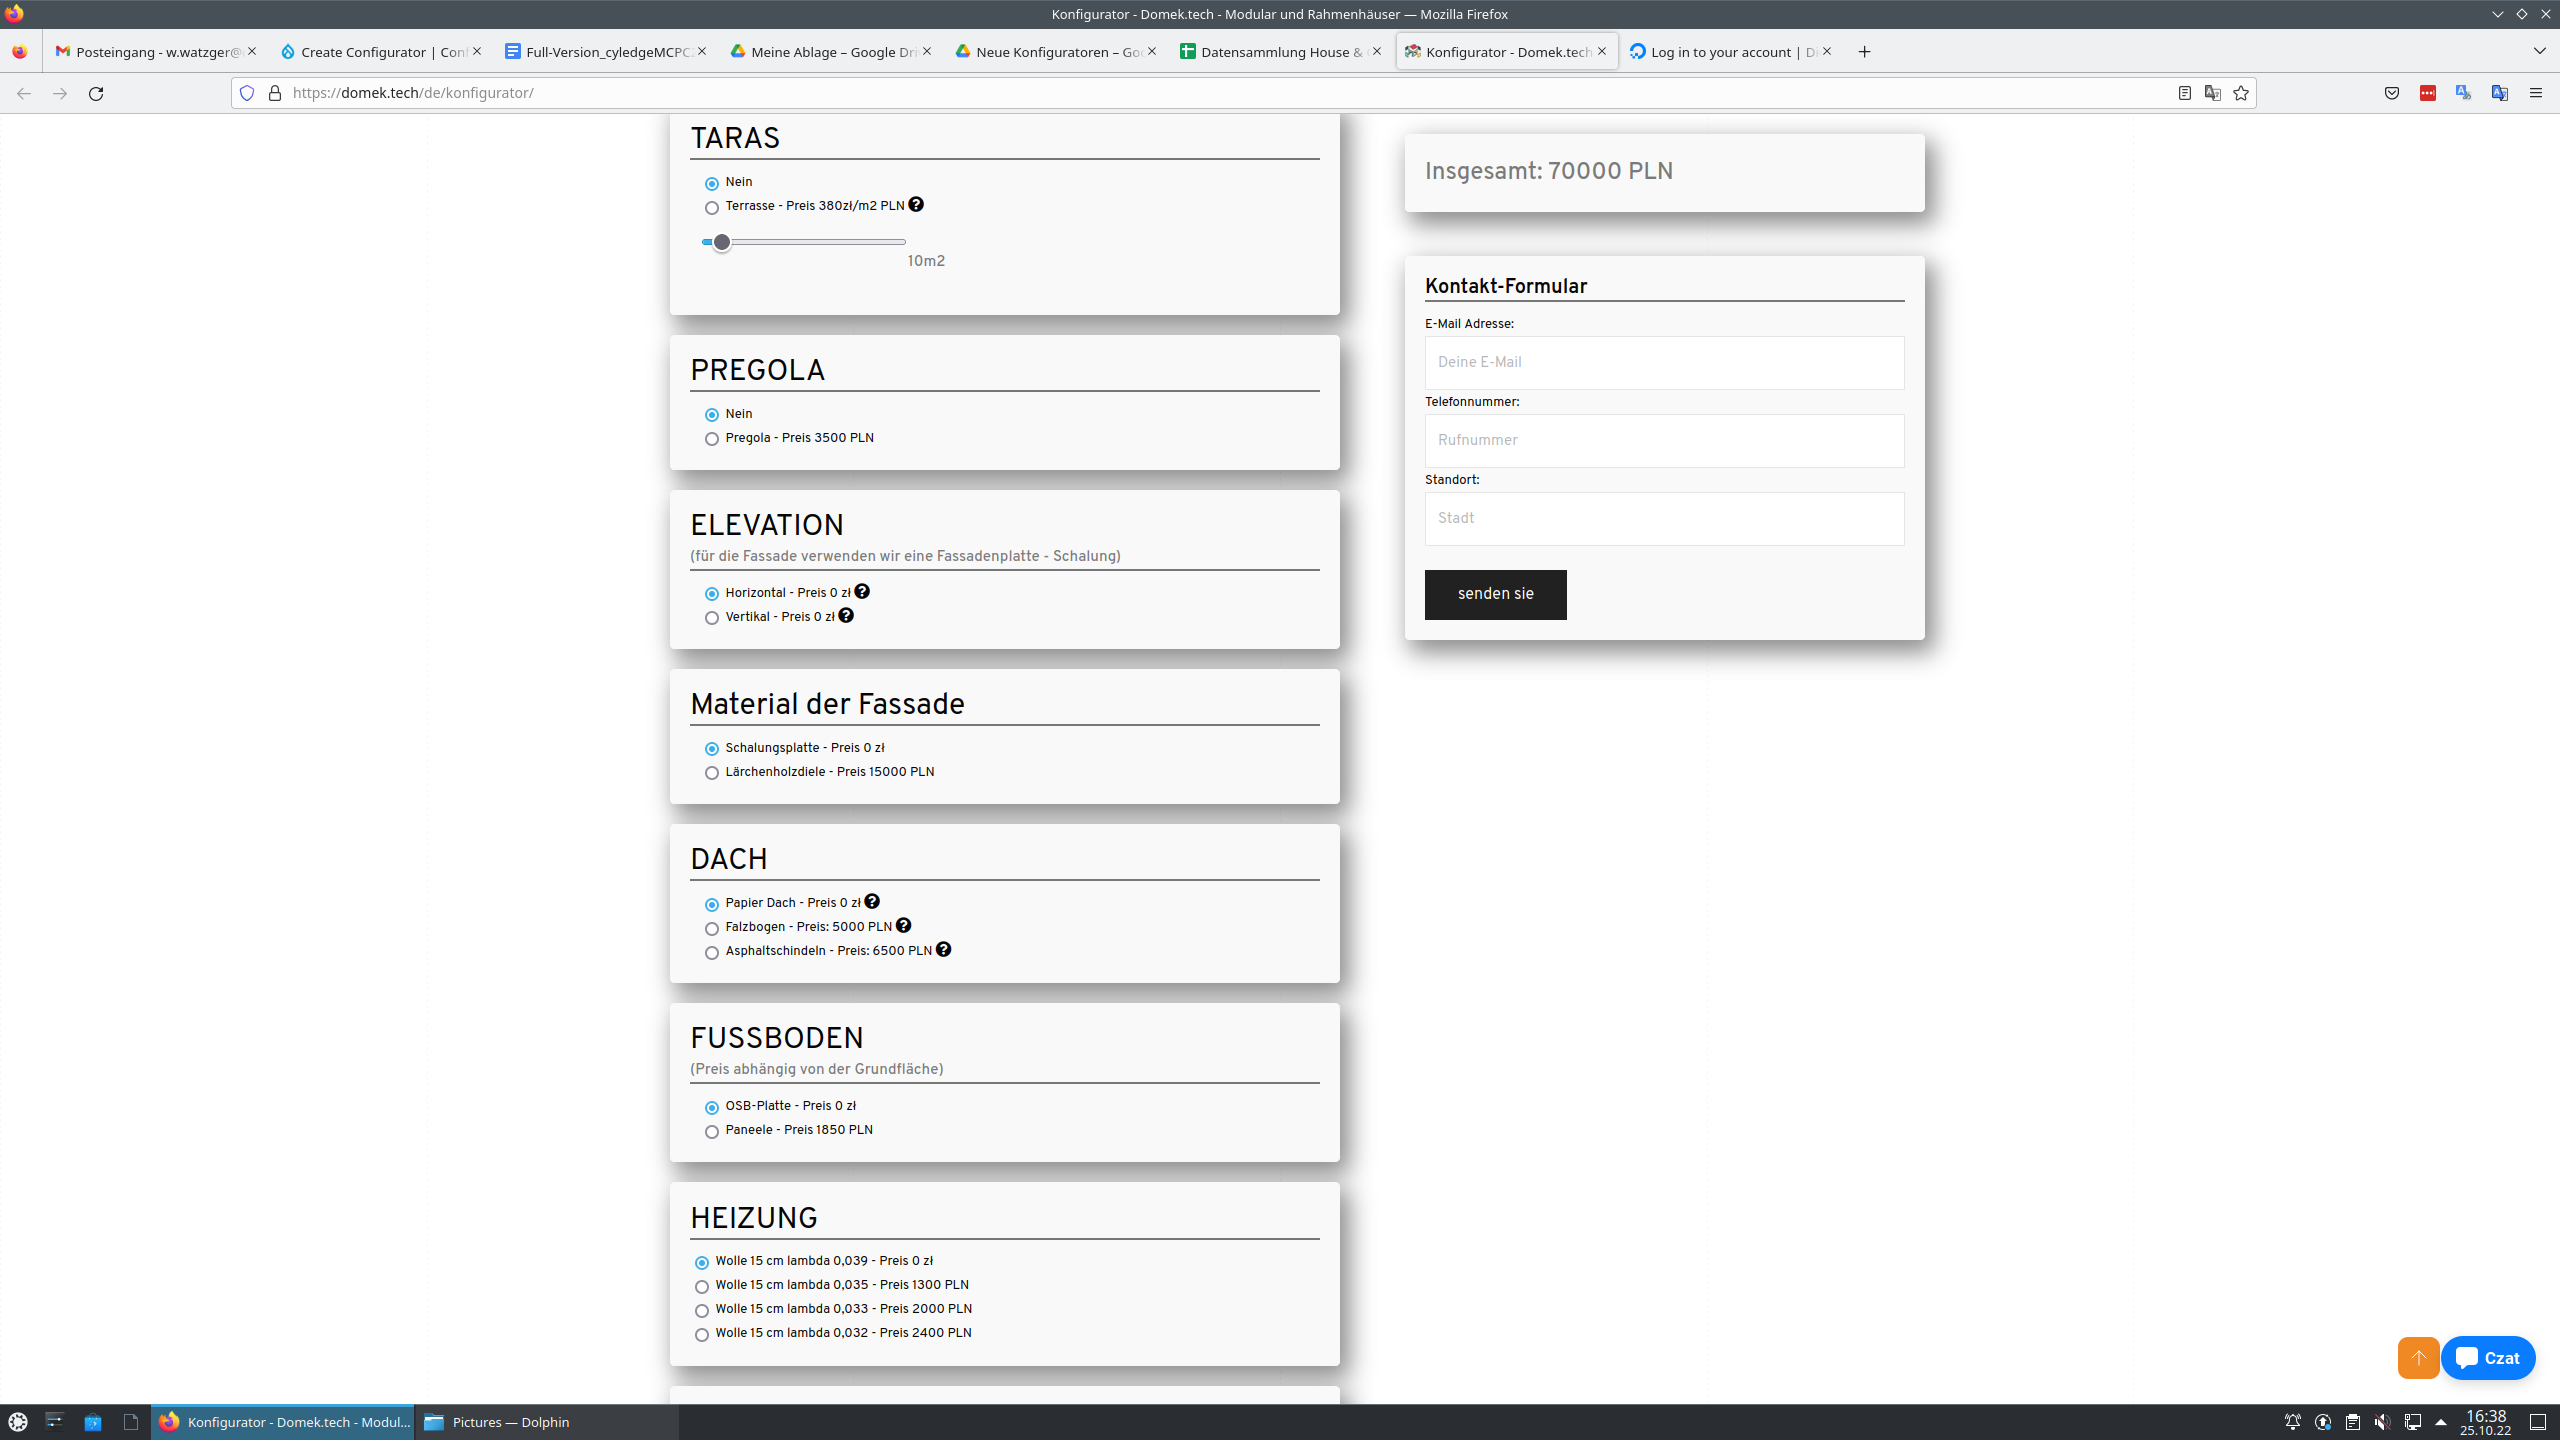2560x1440 pixels.
Task: Click the terrace size slider handle
Action: pos(720,242)
